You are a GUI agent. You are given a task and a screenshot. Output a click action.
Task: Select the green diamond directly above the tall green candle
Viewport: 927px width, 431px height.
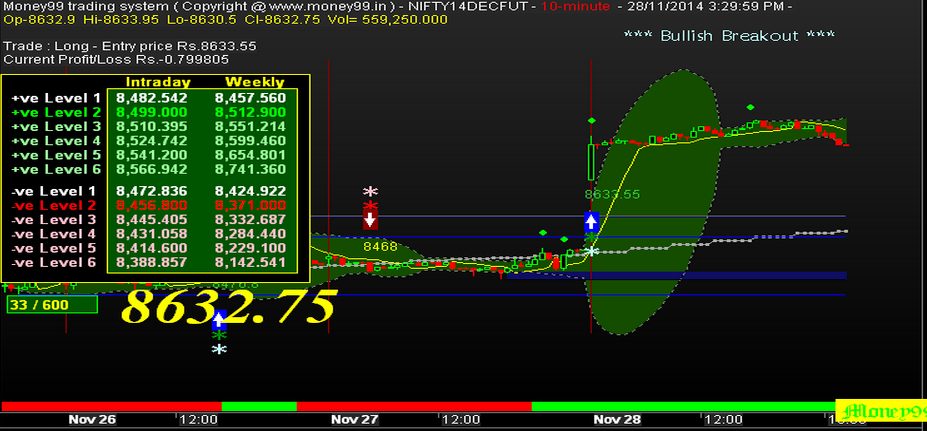(592, 121)
